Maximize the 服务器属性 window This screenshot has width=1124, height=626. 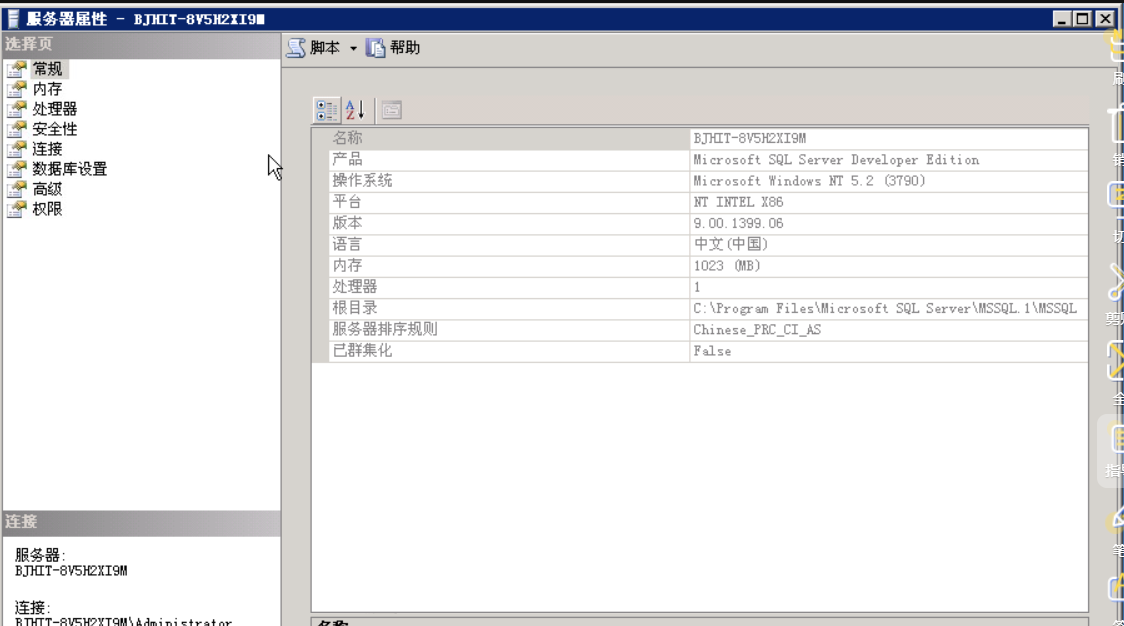1082,19
